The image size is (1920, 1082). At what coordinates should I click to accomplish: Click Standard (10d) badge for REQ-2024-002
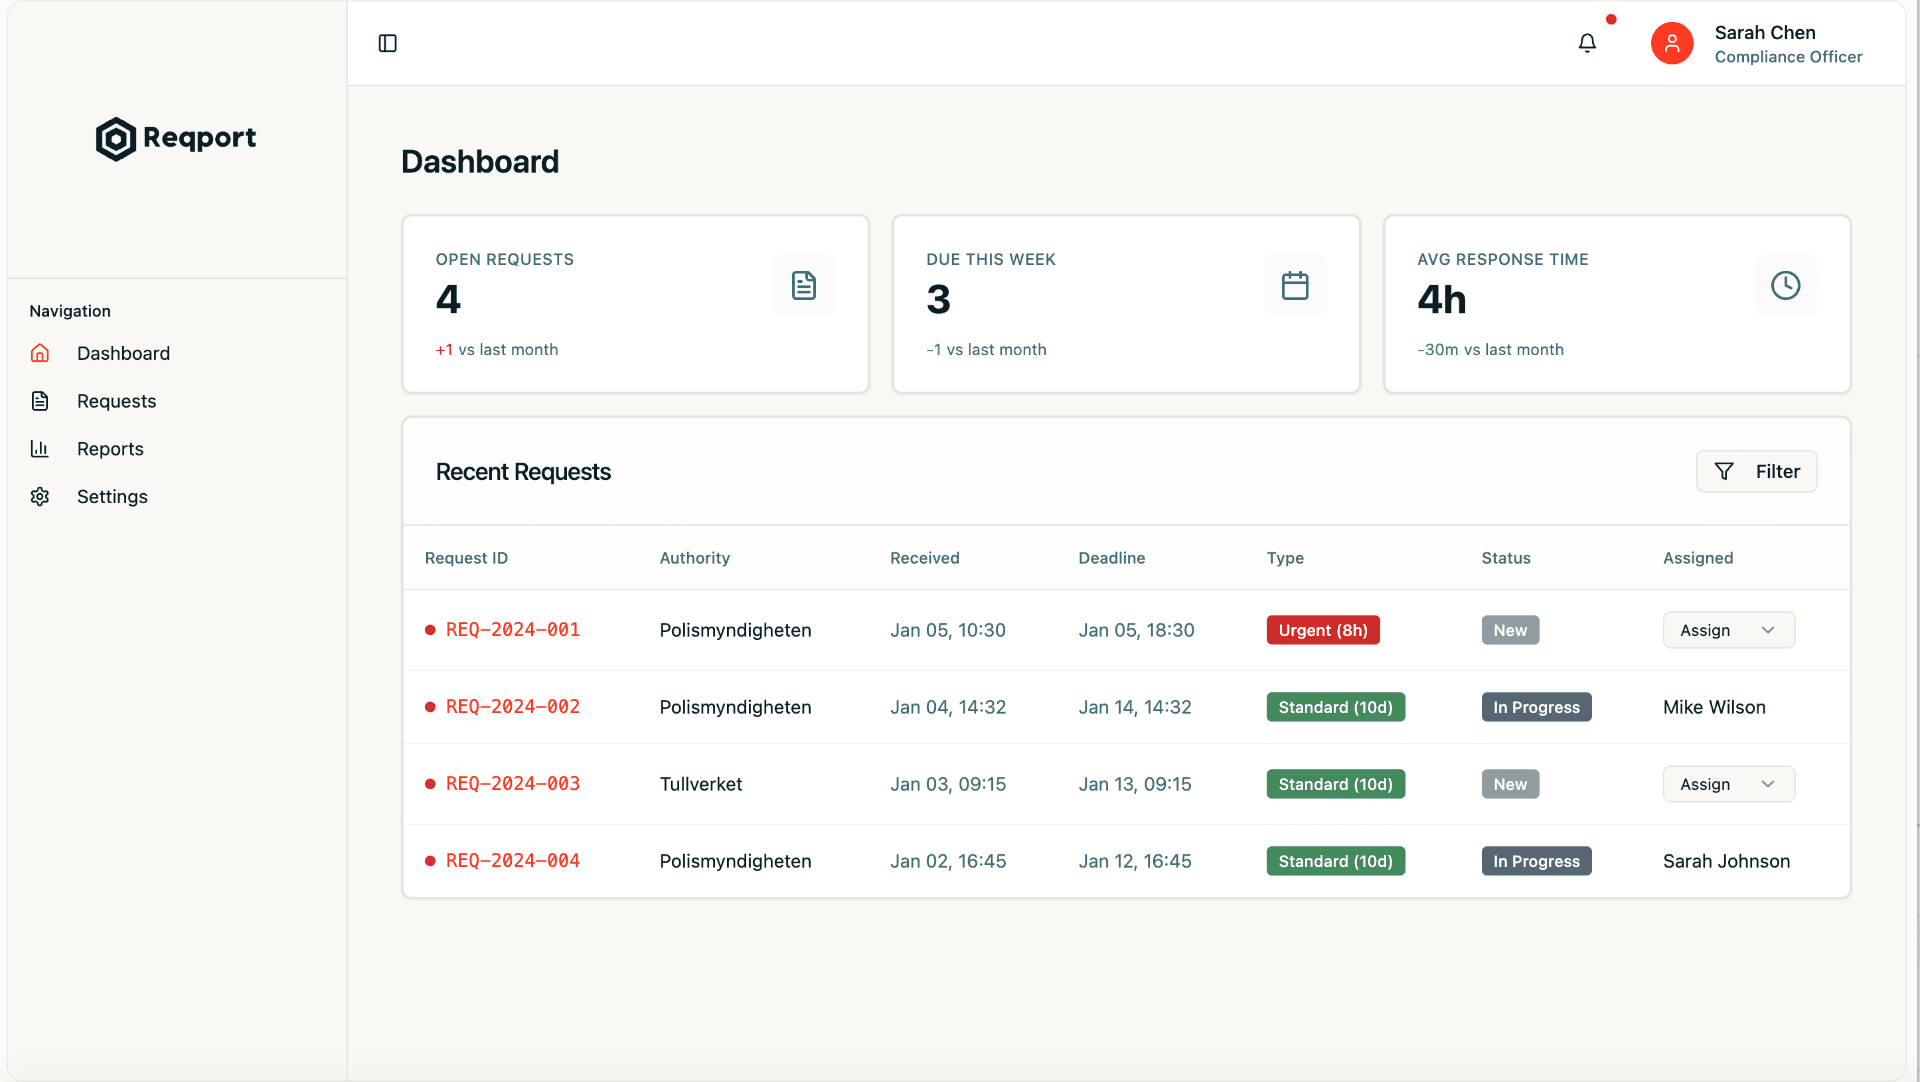(1335, 707)
